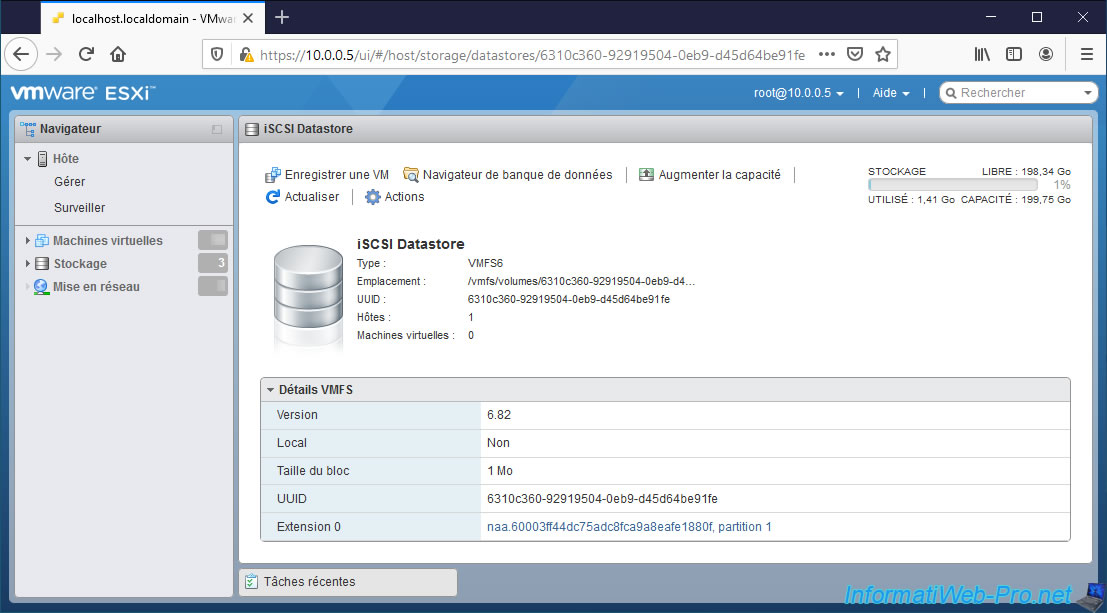Click the VMware ESXi logo
The height and width of the screenshot is (613, 1107).
pos(83,93)
